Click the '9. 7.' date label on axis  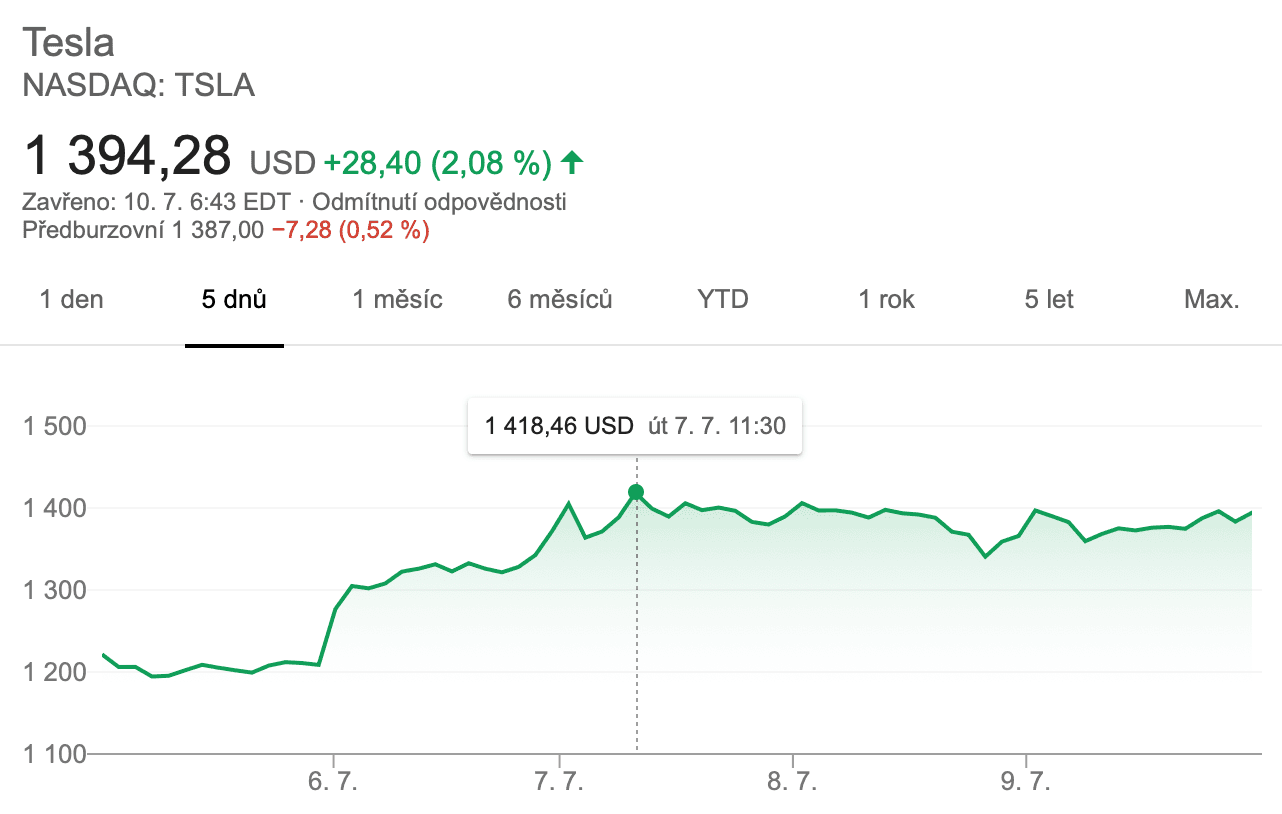pyautogui.click(x=1026, y=783)
